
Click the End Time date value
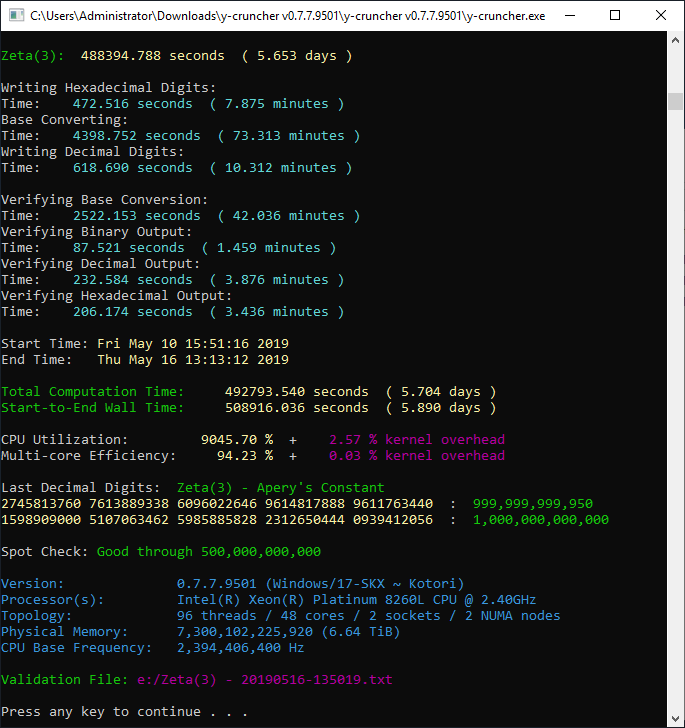[x=192, y=360]
